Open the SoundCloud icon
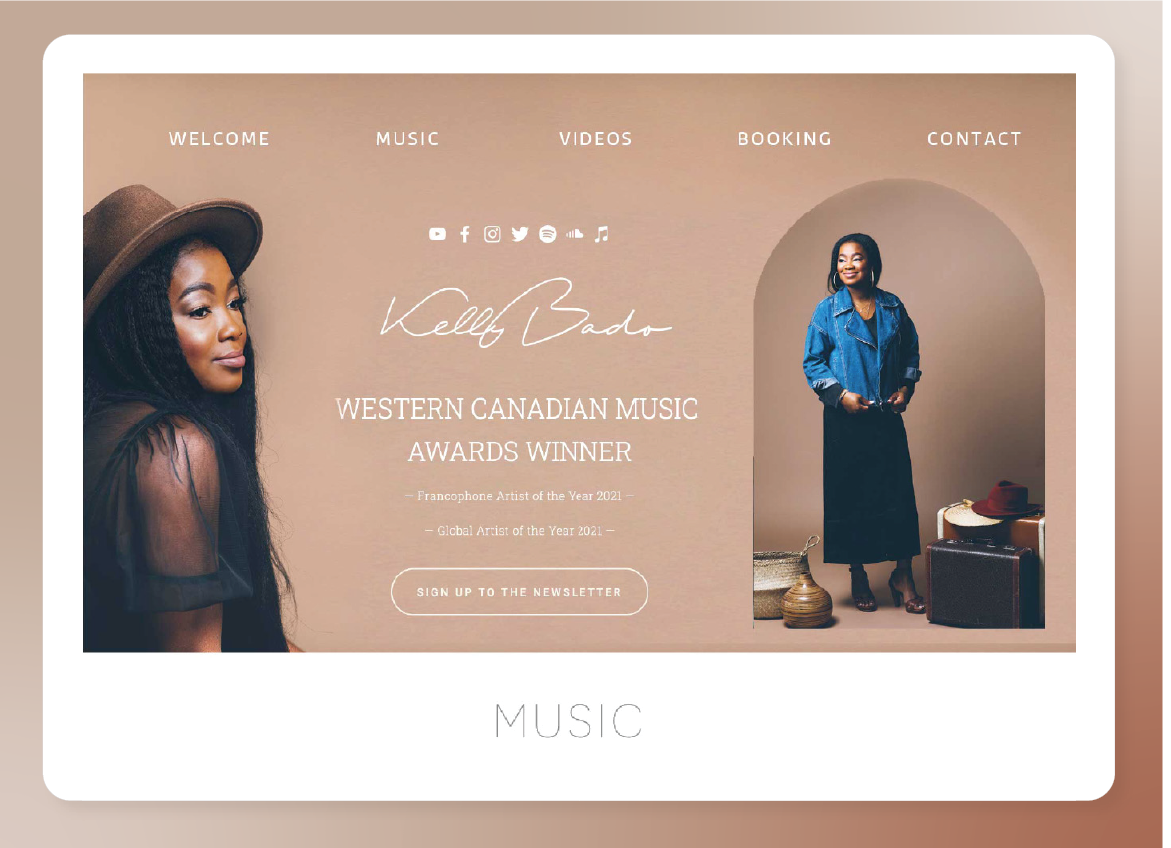1171x848 pixels. point(574,234)
